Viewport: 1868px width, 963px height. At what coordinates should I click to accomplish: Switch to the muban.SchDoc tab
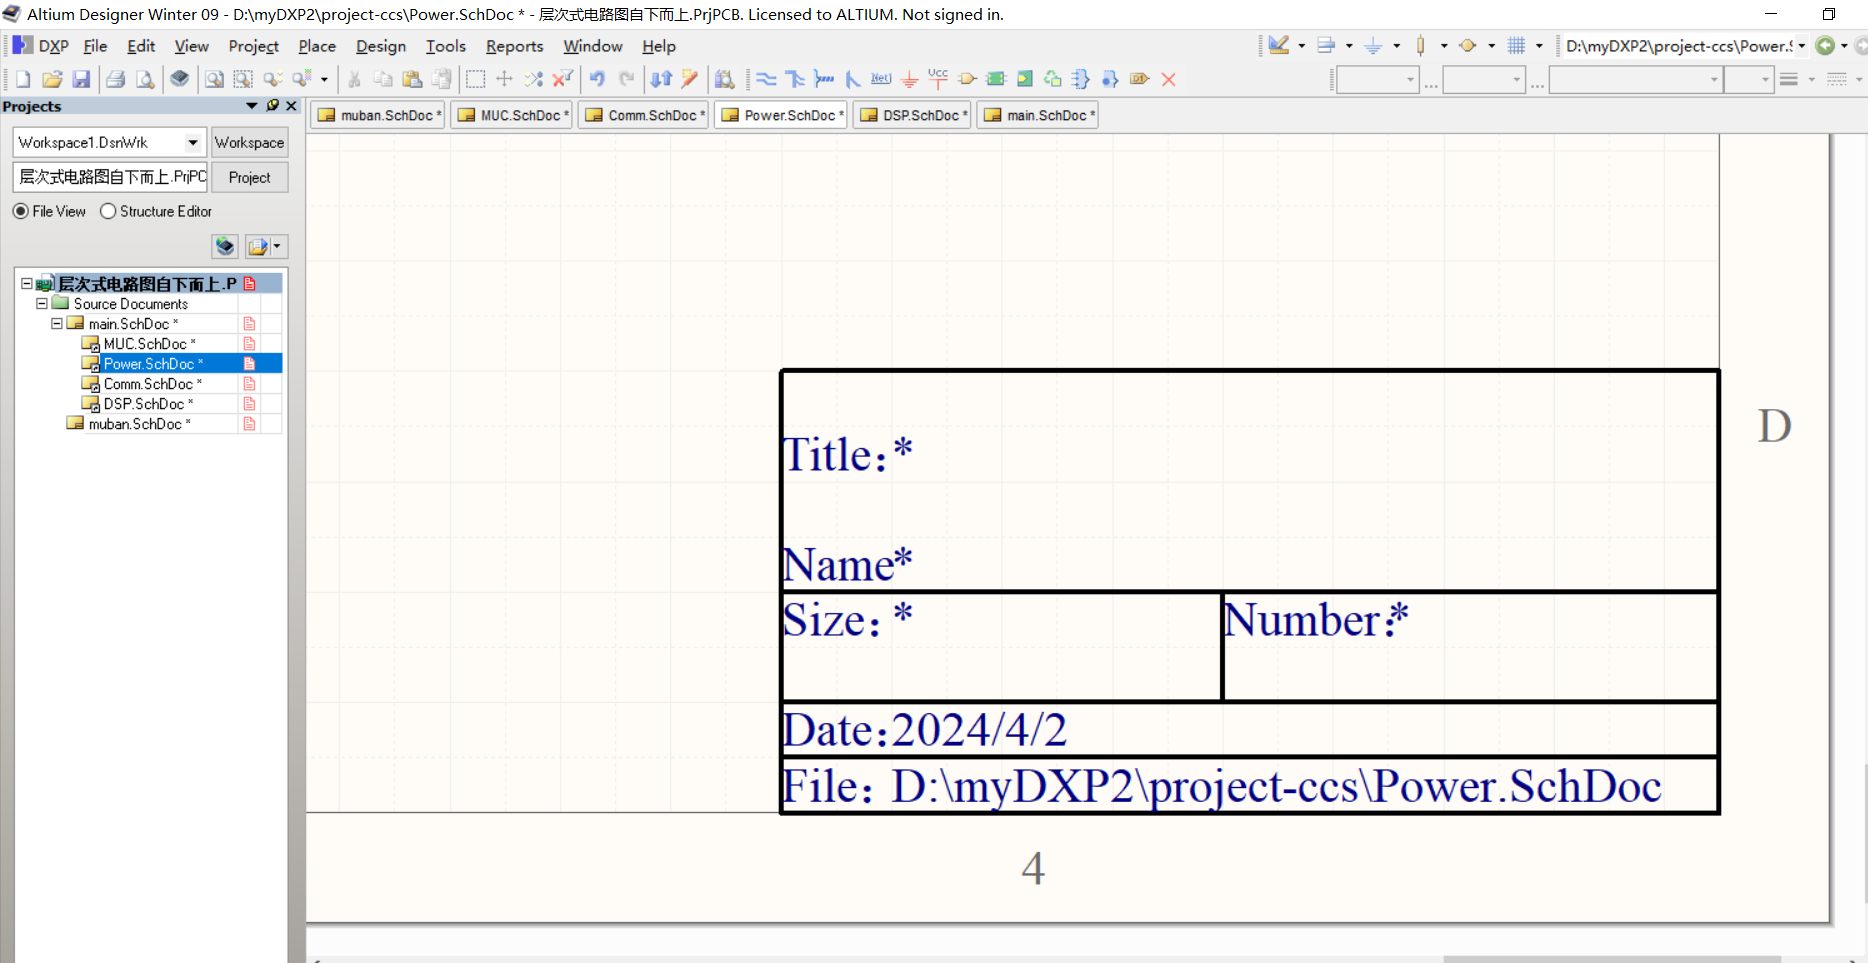[378, 115]
